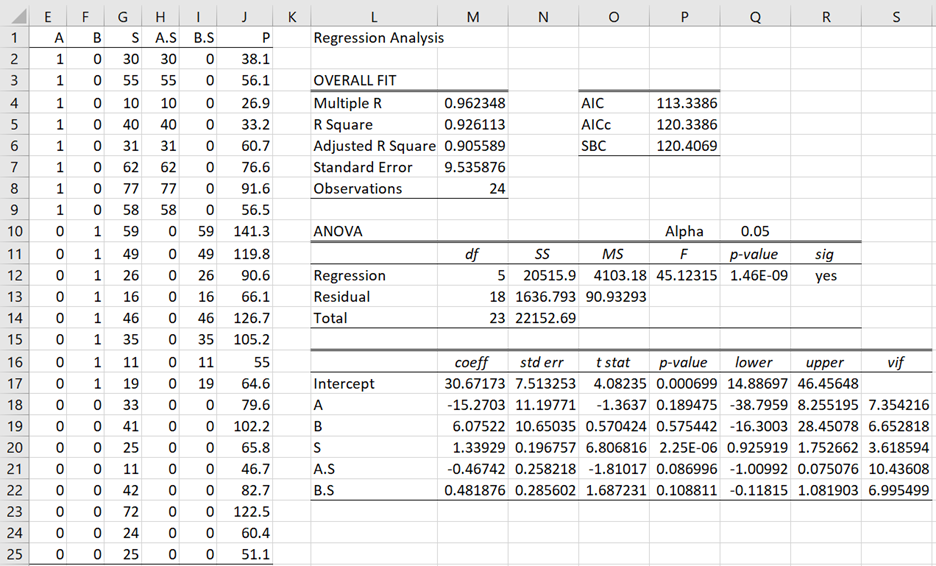Select row 1 header
Viewport: 936px width, 566px height.
[14, 38]
